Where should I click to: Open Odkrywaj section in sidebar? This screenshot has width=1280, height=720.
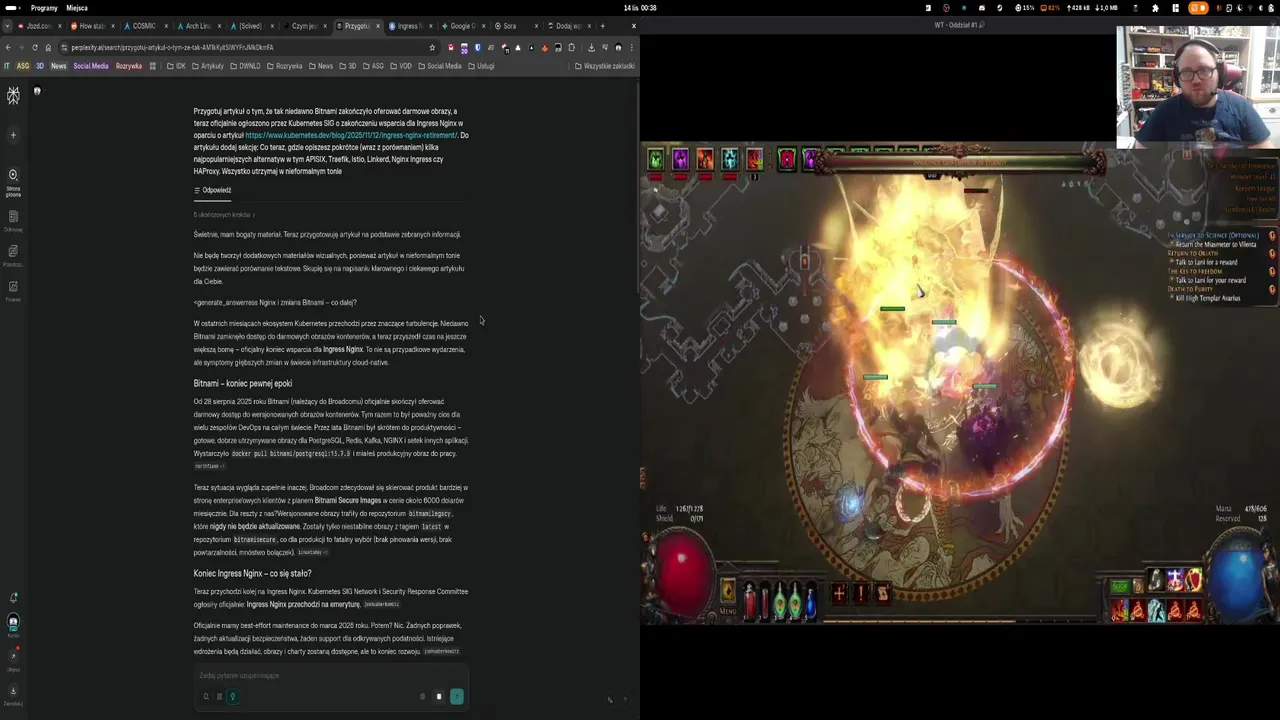pyautogui.click(x=13, y=221)
